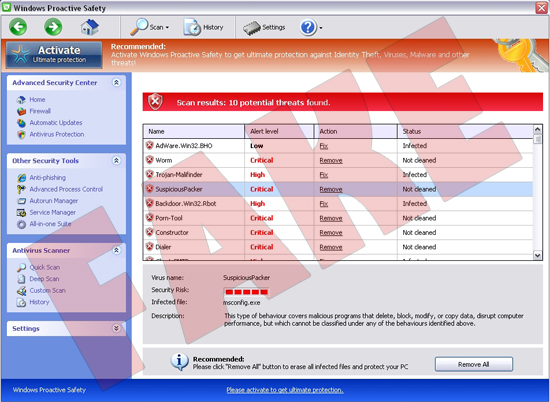Open All-in-one Suite
The width and height of the screenshot is (550, 402).
click(50, 224)
